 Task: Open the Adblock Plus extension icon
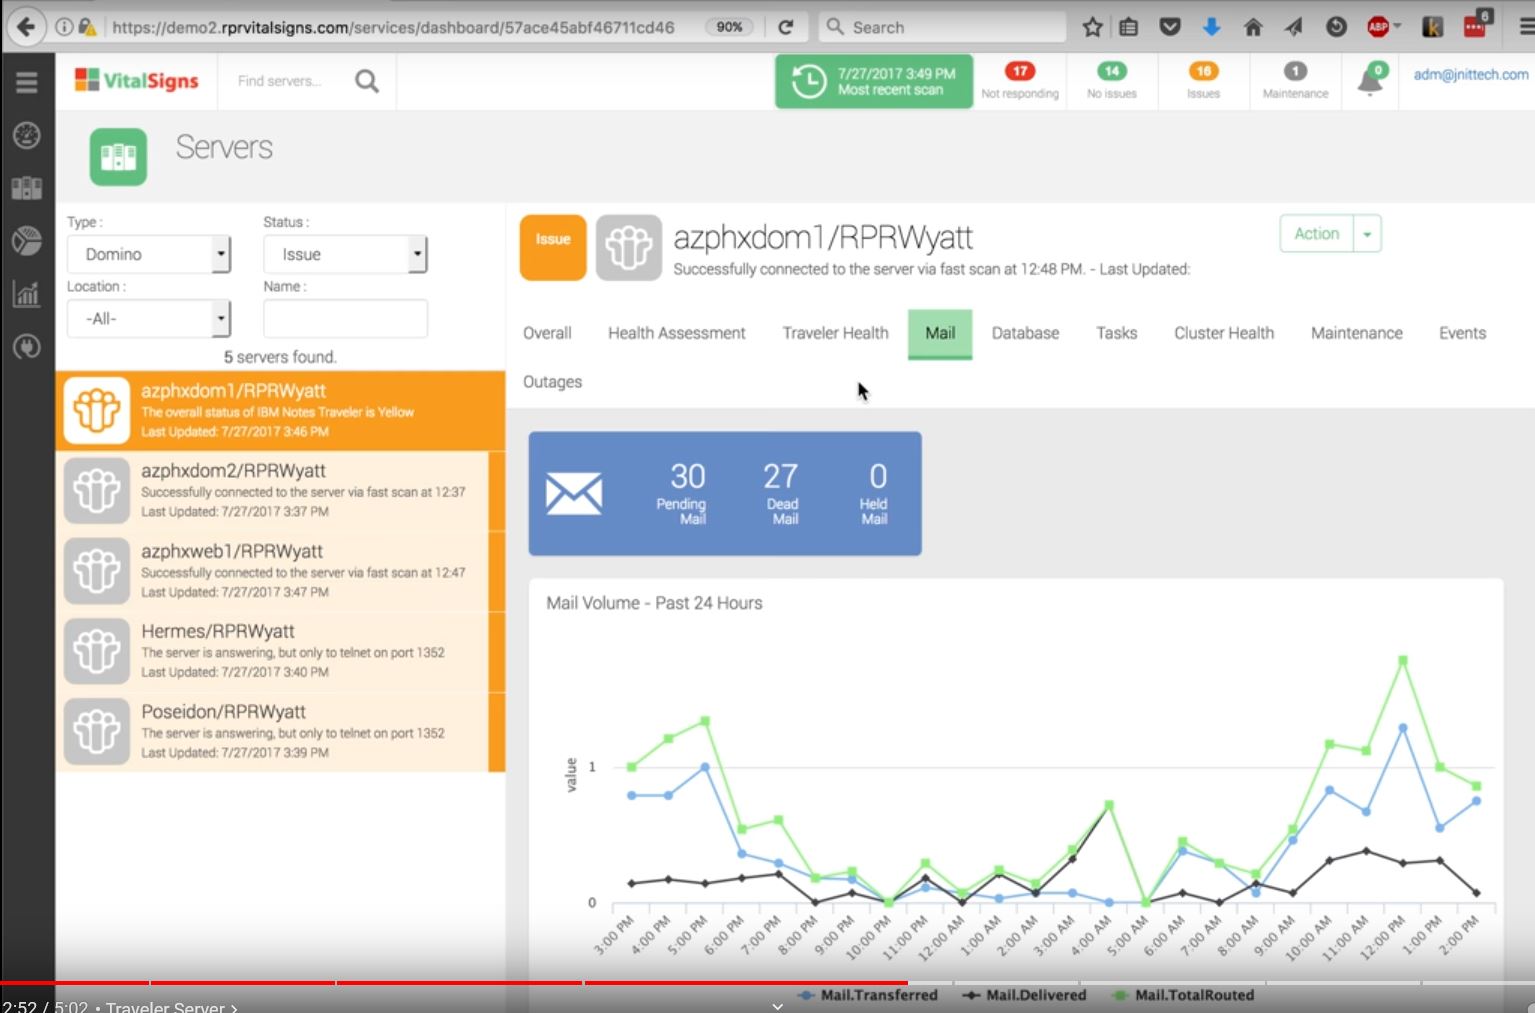(x=1378, y=27)
